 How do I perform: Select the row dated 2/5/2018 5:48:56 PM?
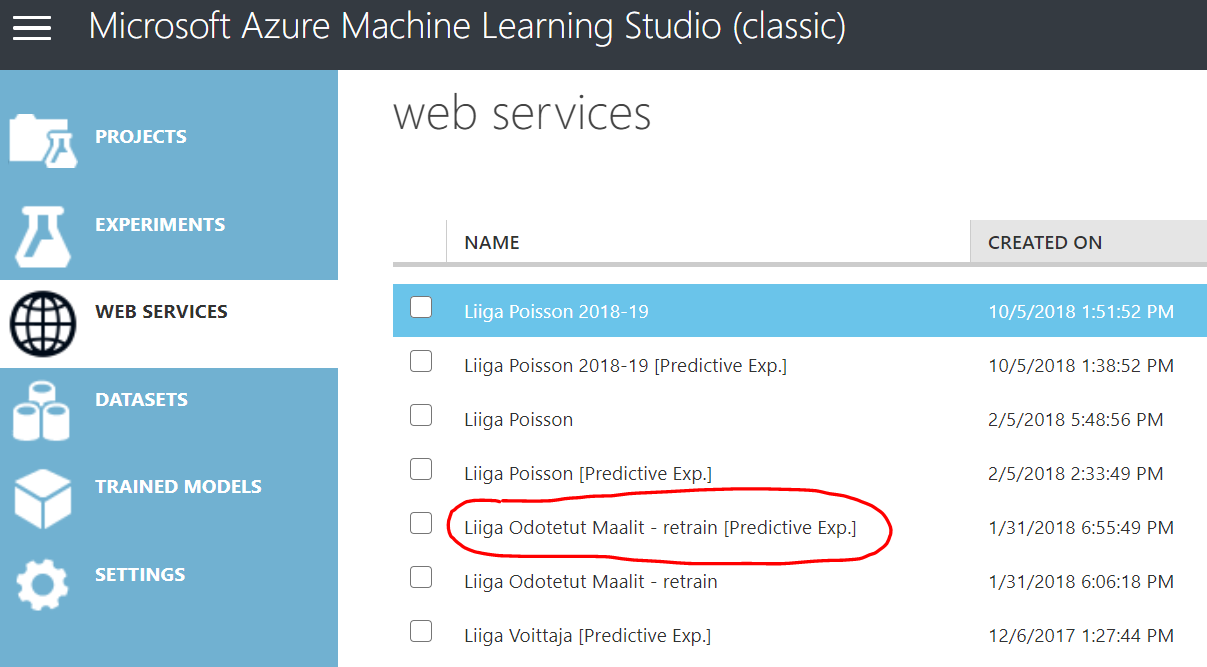point(1075,420)
